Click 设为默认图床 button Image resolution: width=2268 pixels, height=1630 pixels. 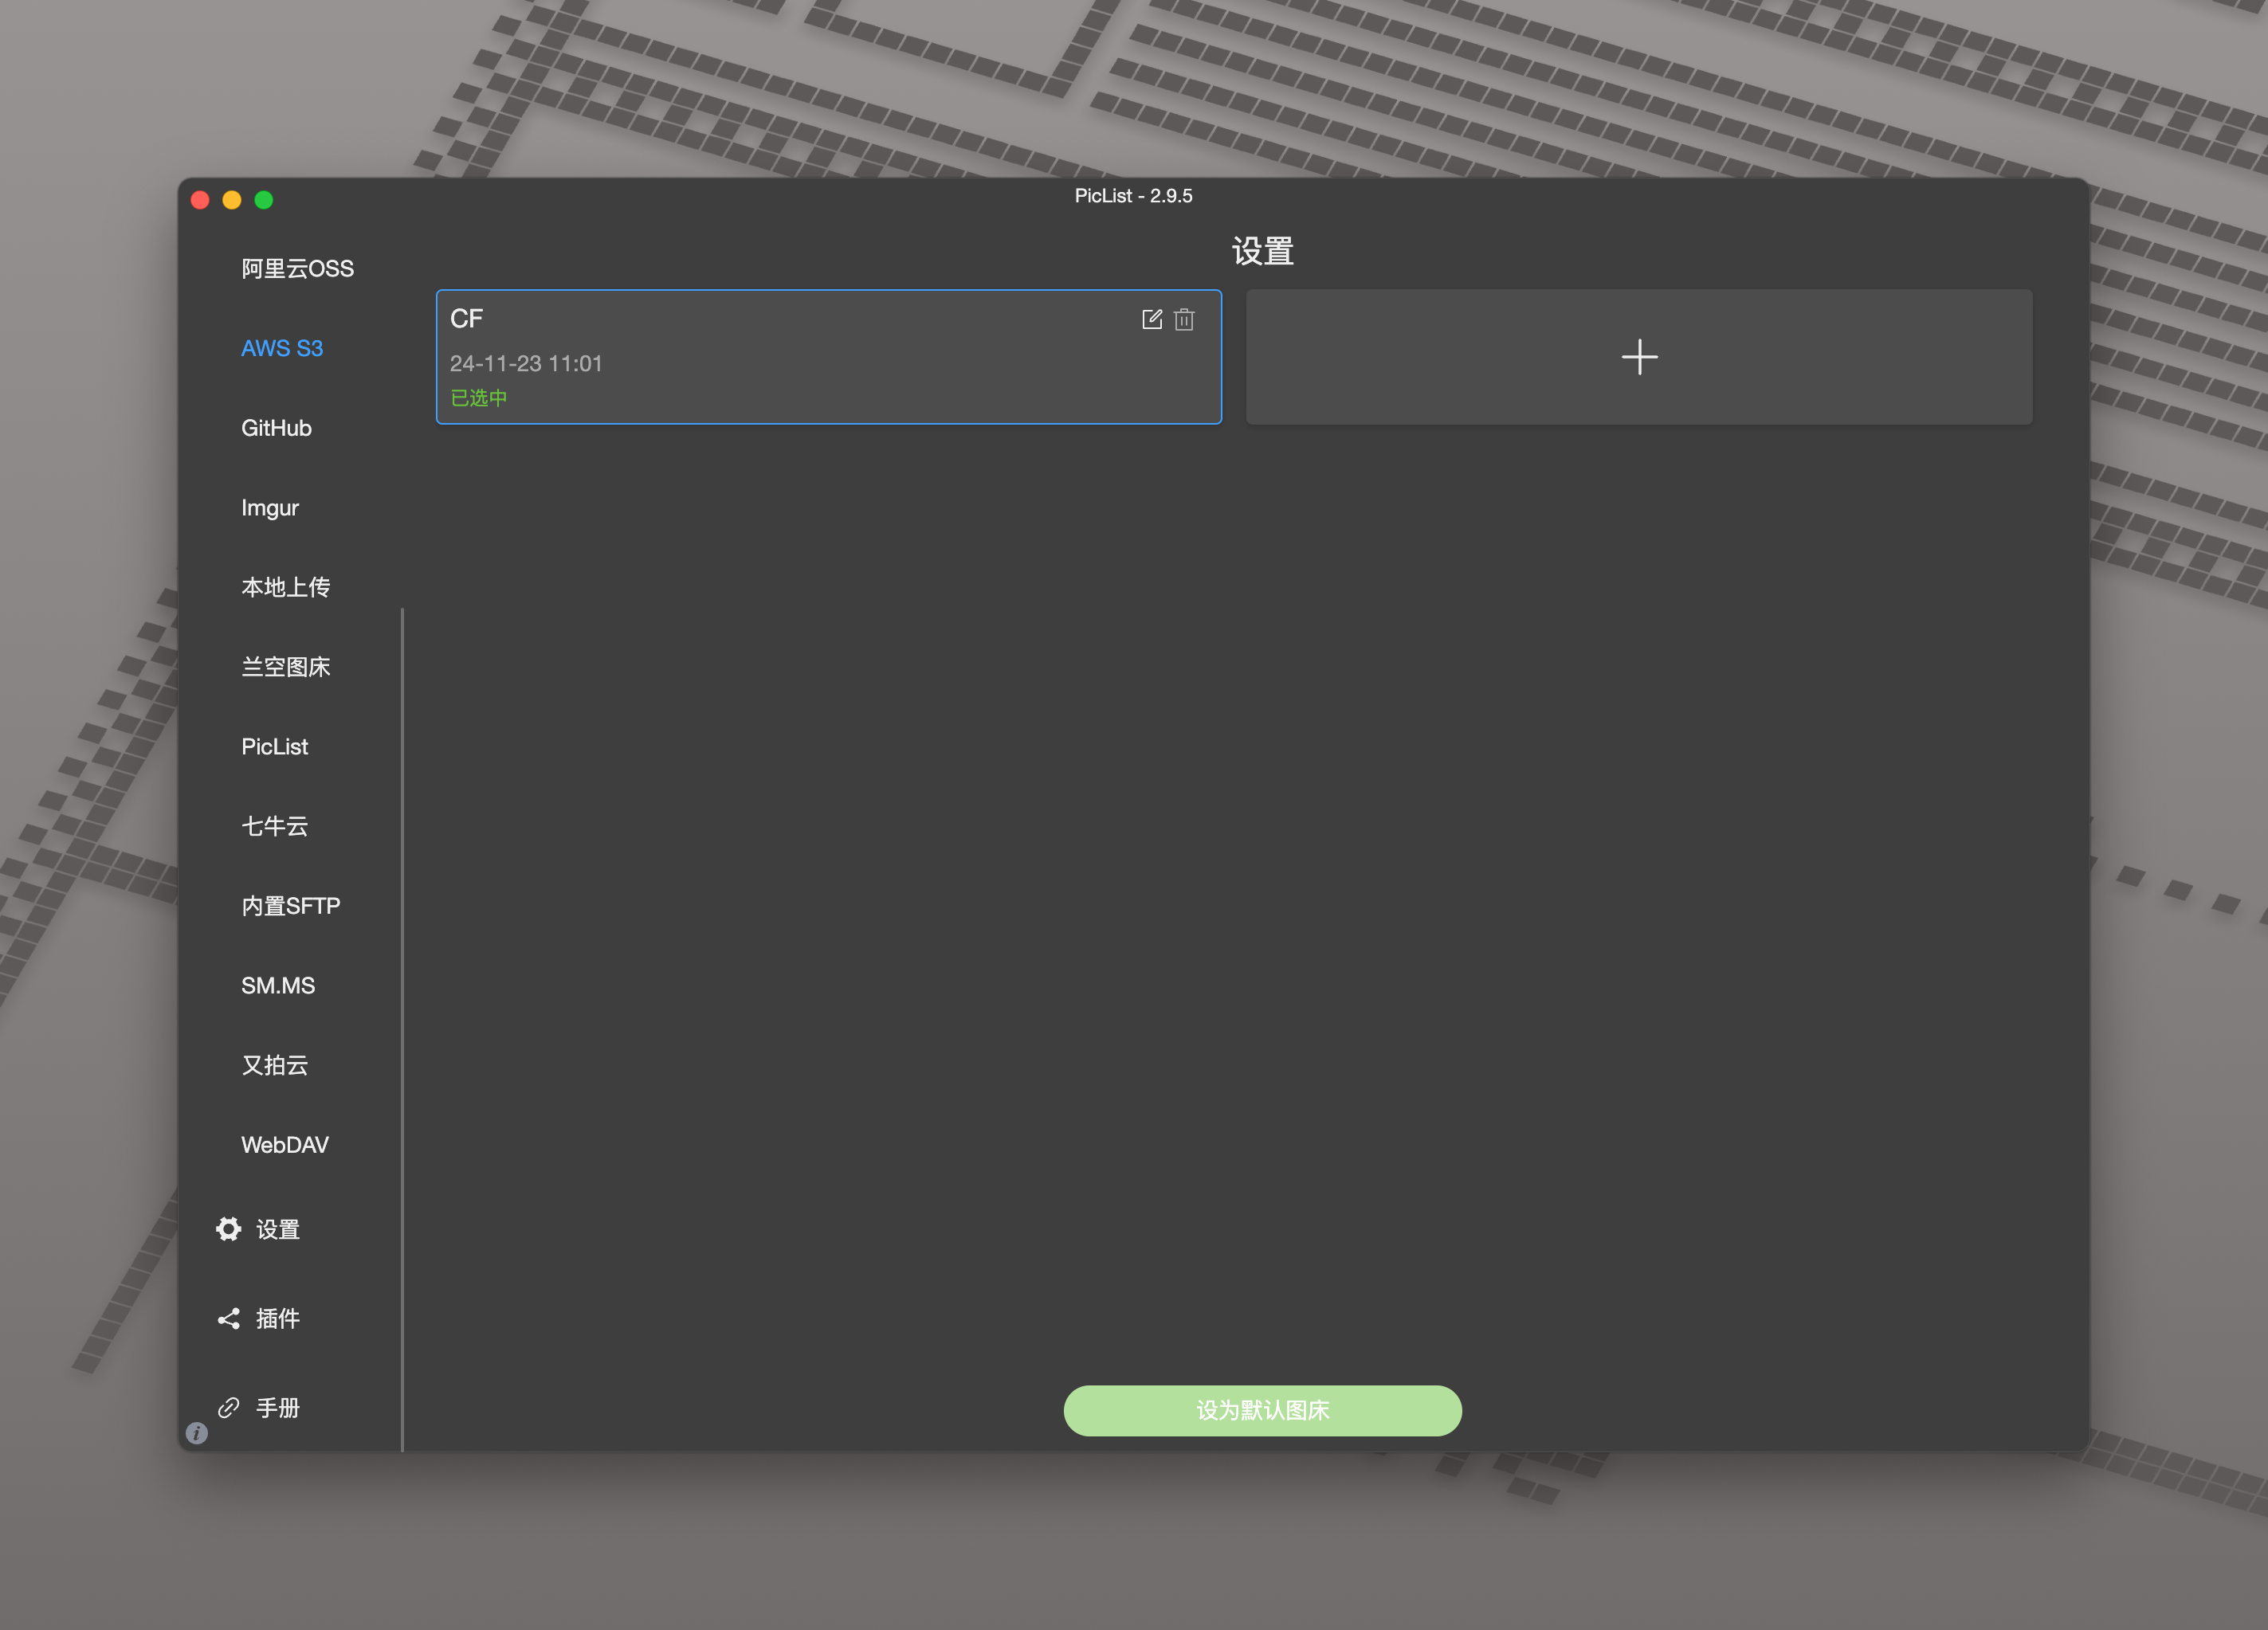(1262, 1410)
